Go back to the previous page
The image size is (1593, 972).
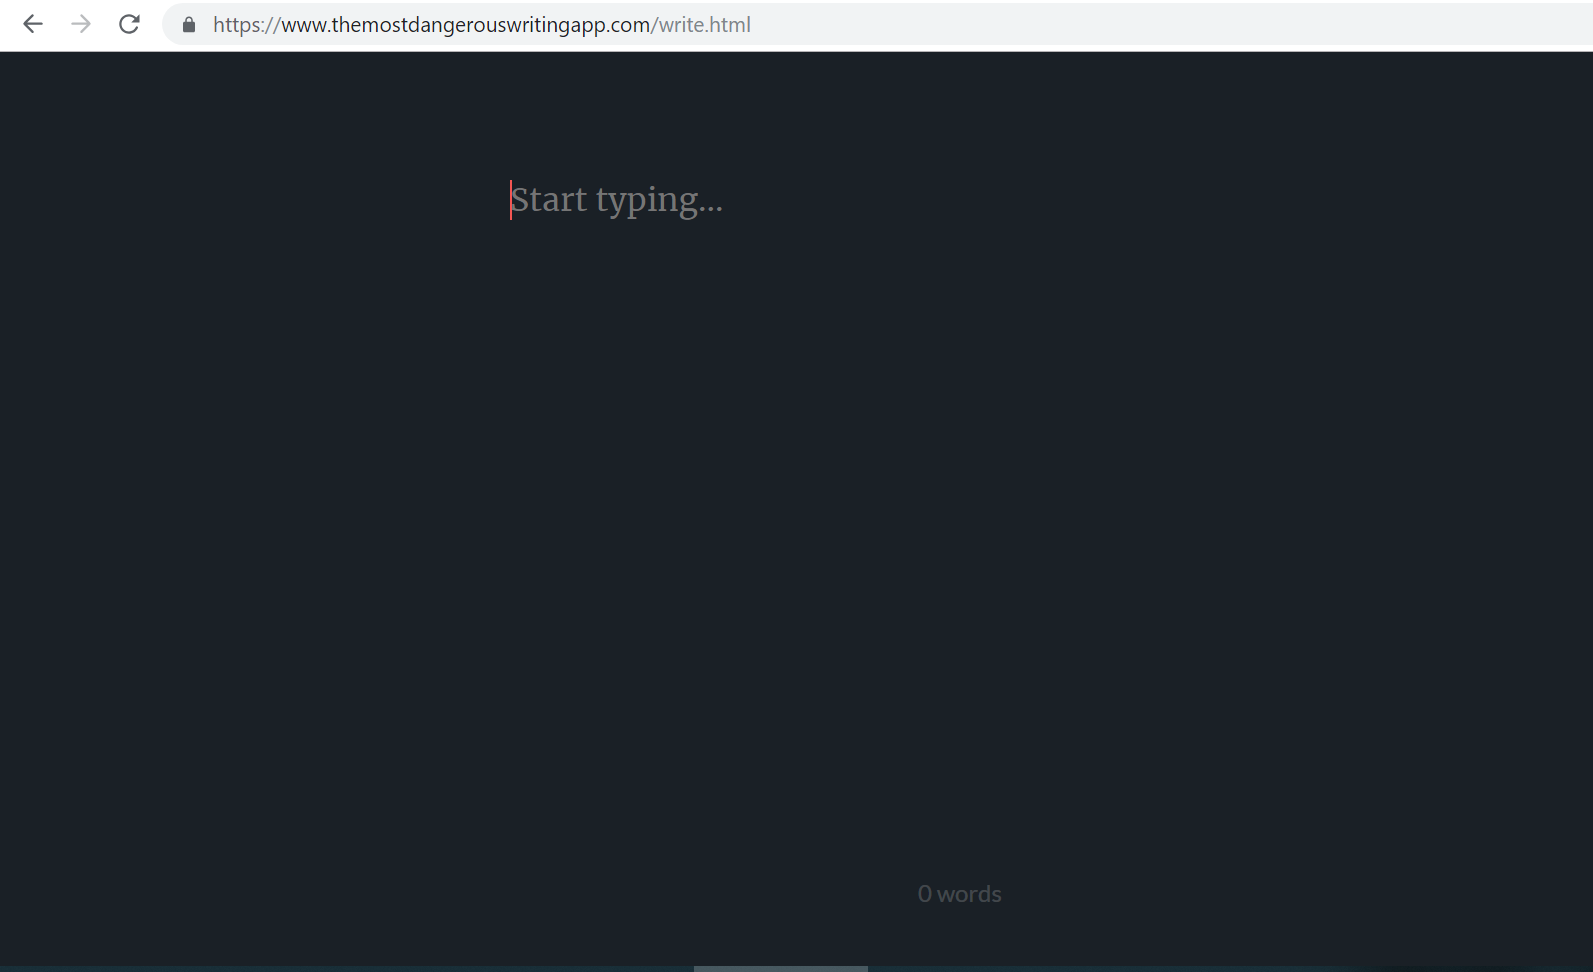33,24
